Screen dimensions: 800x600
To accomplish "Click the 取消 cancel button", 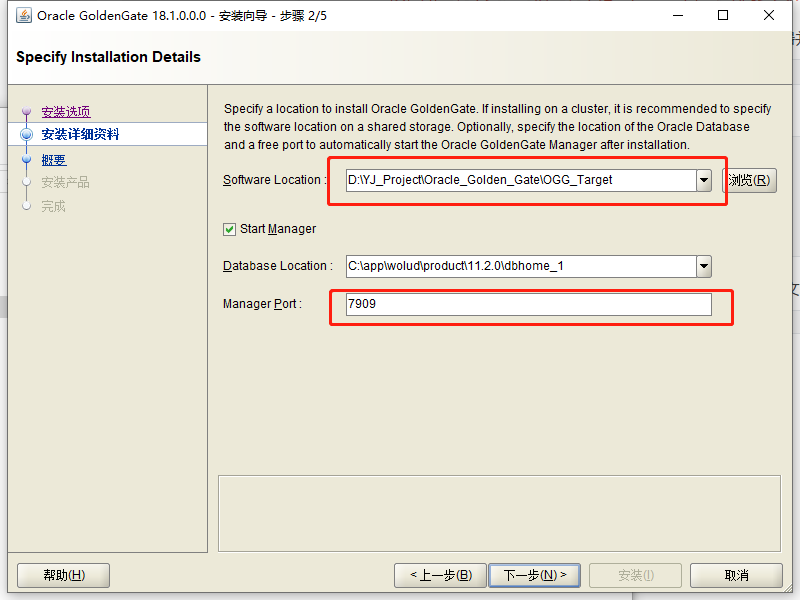I will pos(736,576).
